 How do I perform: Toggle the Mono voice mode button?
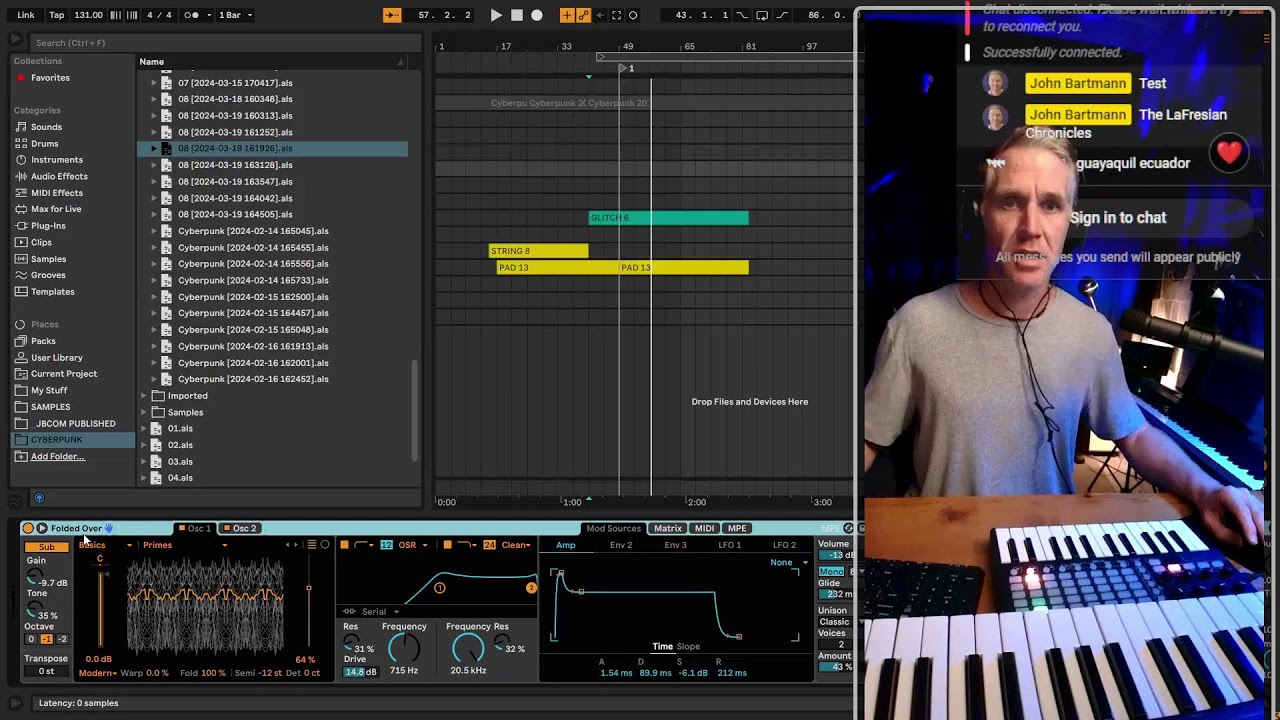click(831, 572)
